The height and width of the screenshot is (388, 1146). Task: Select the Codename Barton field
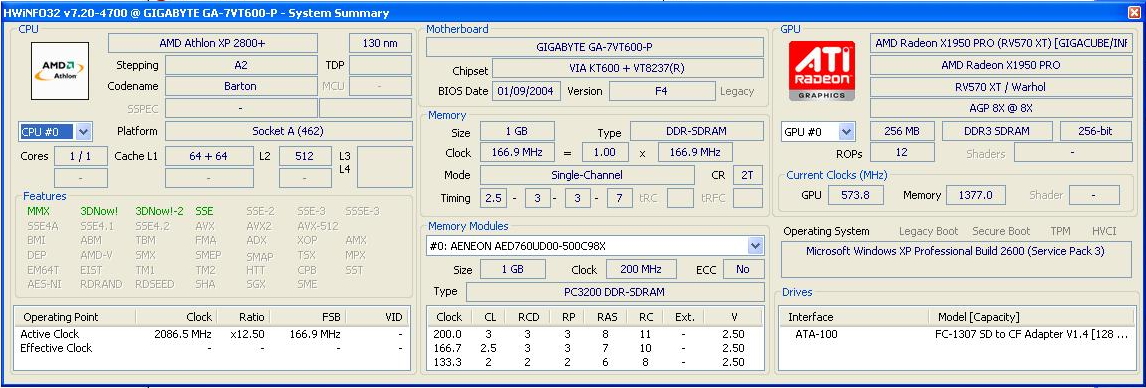pos(241,86)
